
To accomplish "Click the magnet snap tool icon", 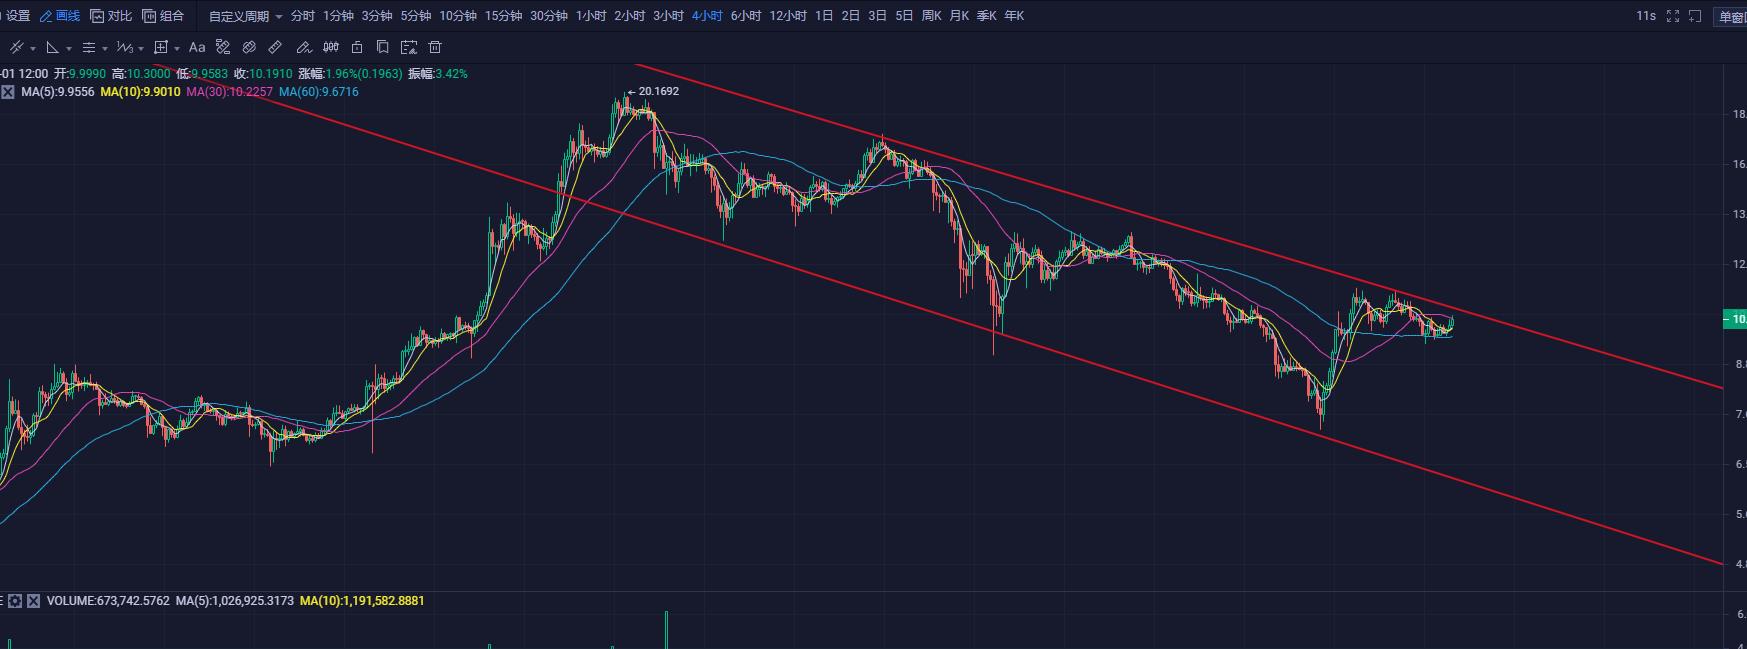I will pos(249,47).
